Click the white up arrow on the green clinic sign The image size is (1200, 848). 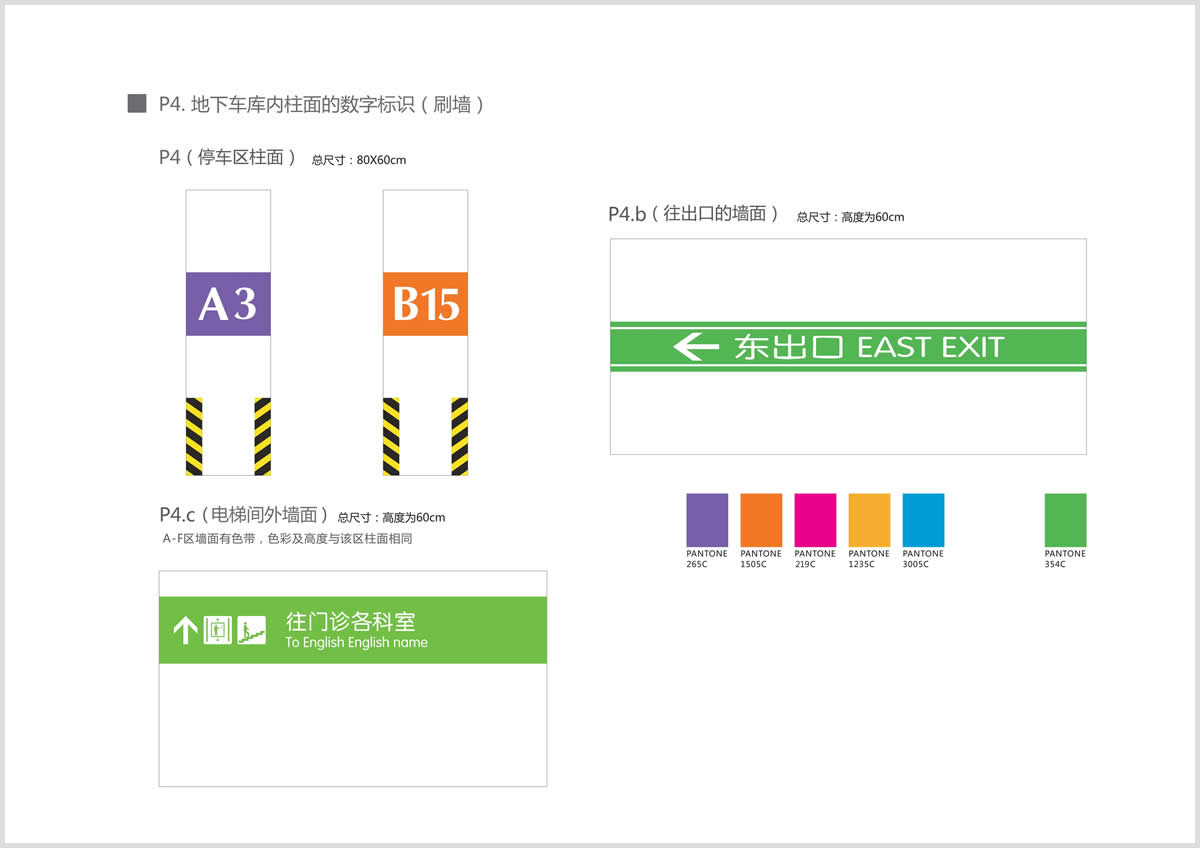click(185, 630)
